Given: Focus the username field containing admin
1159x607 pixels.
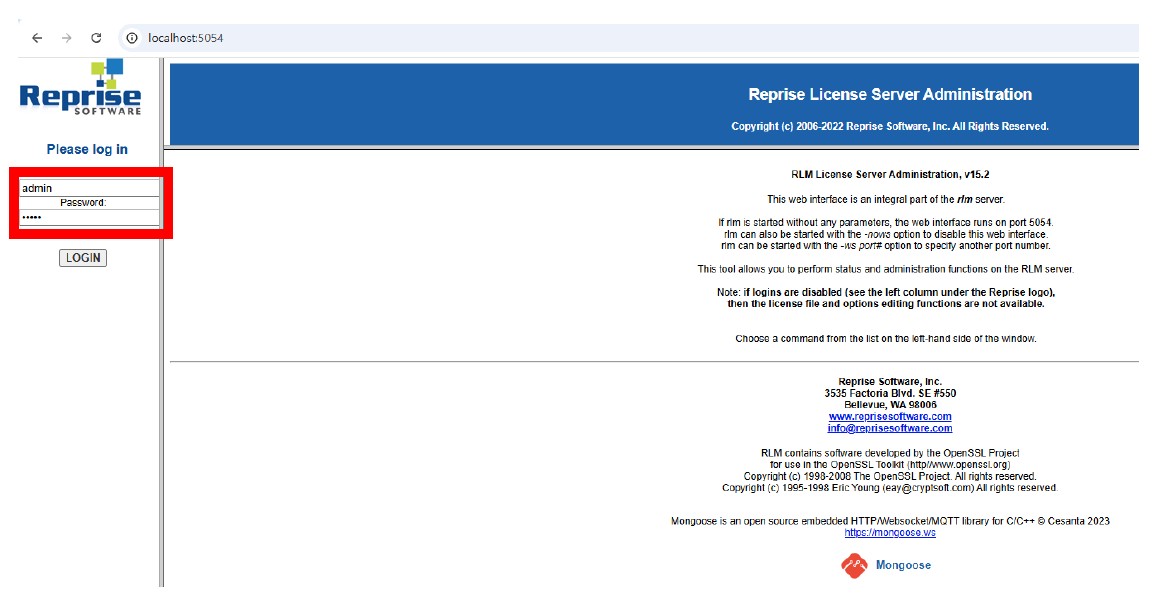Looking at the screenshot, I should pyautogui.click(x=88, y=188).
